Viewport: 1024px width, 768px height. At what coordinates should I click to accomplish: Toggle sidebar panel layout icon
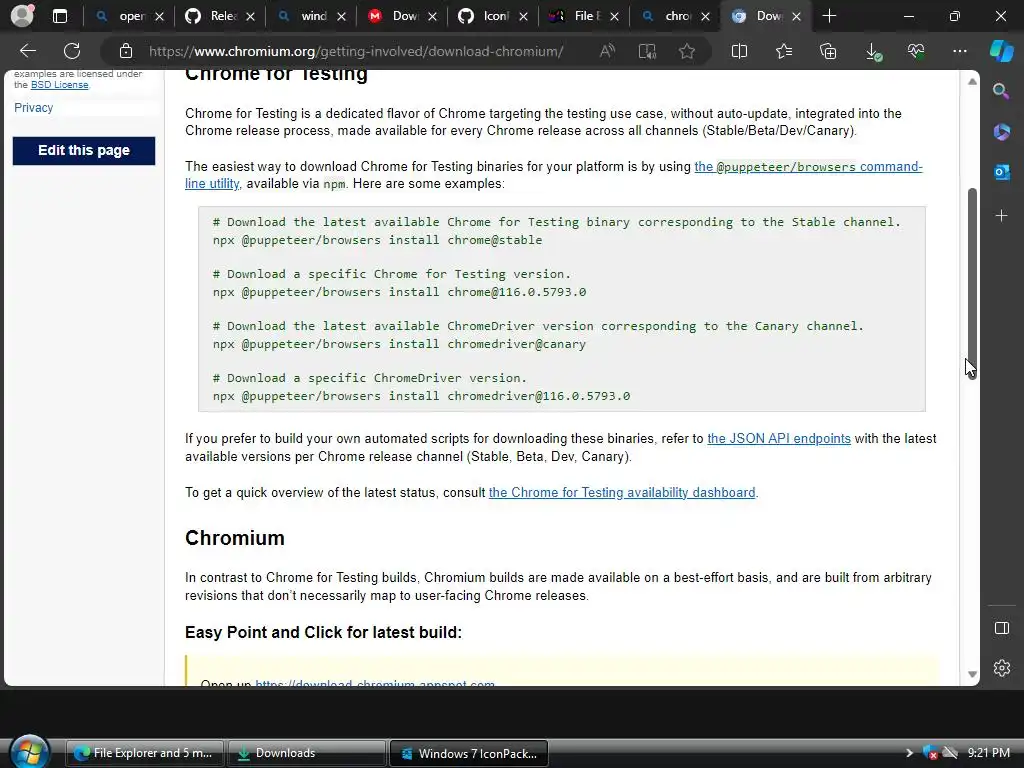(x=1002, y=628)
